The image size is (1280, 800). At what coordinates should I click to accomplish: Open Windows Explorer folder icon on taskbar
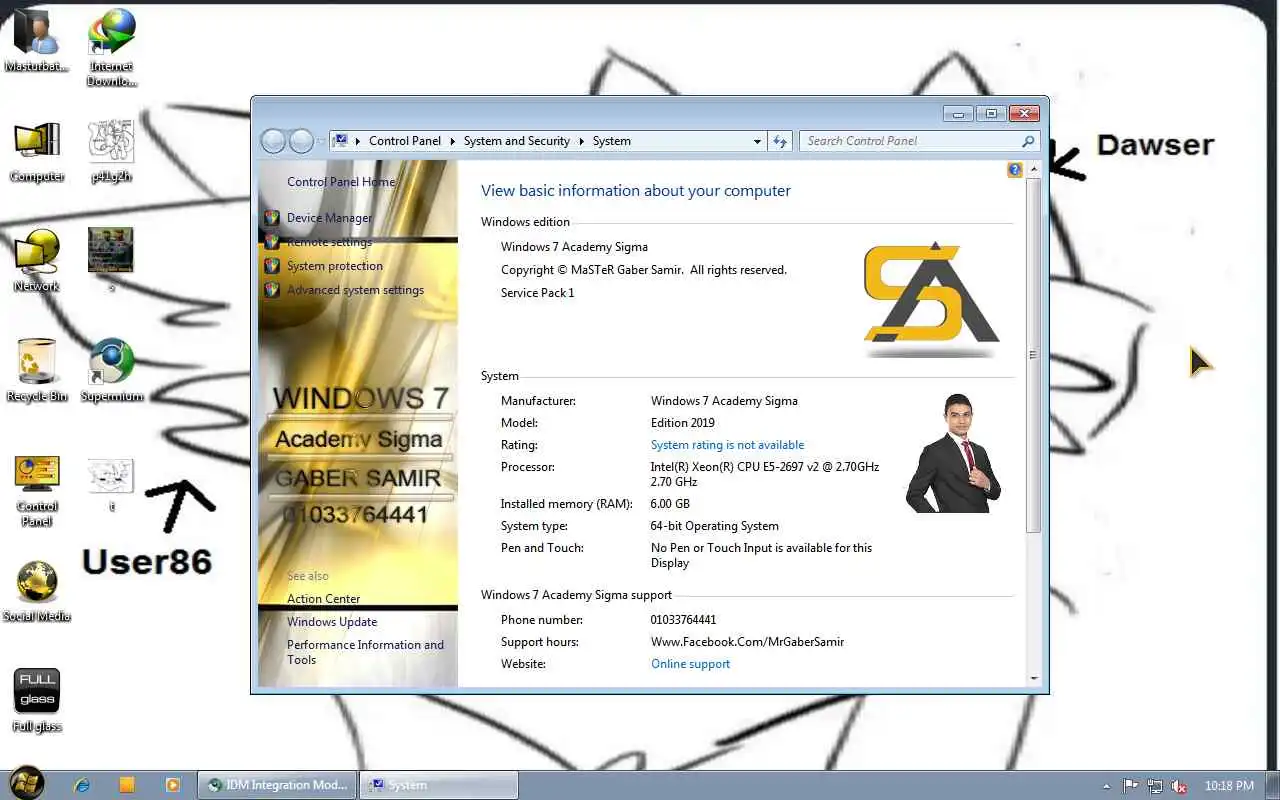[x=127, y=785]
